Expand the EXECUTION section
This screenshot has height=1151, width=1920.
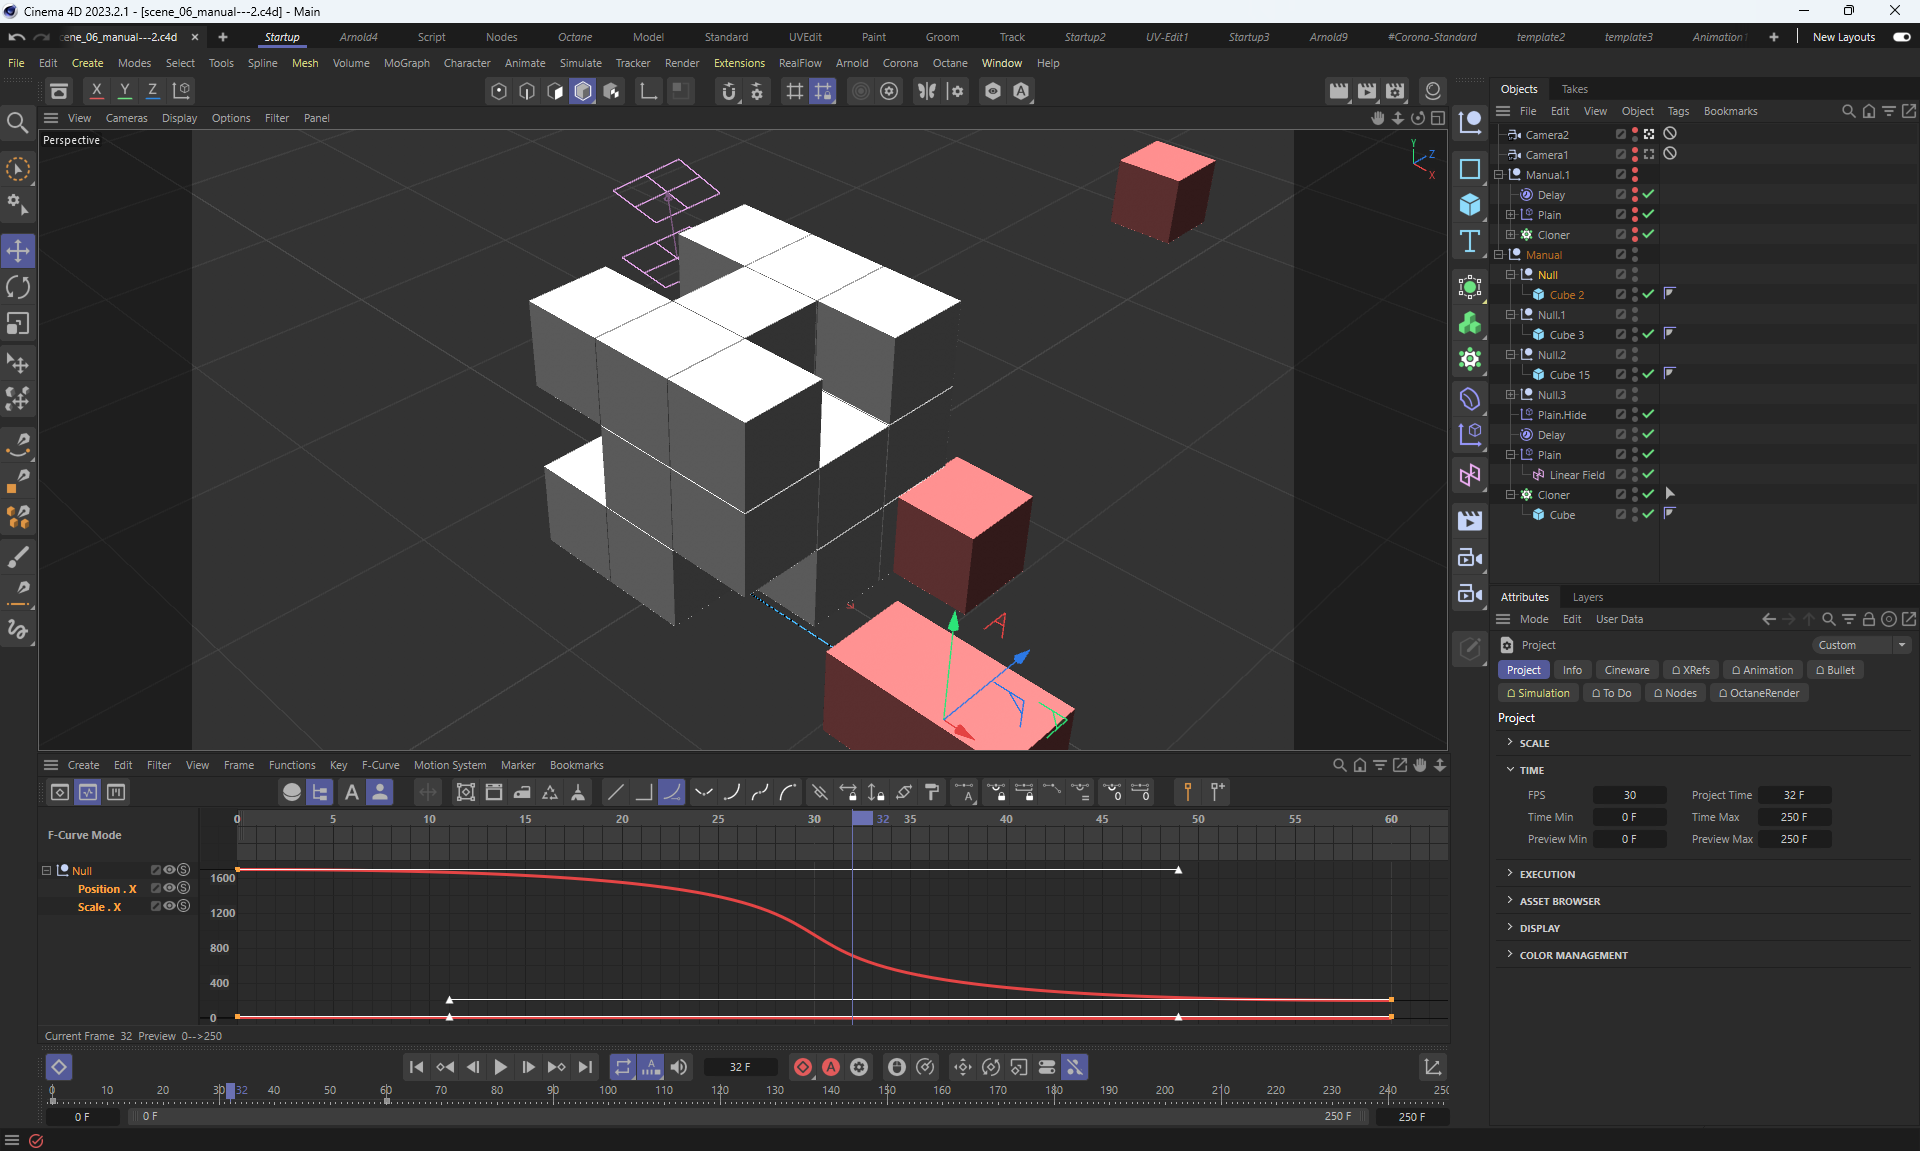pos(1547,874)
